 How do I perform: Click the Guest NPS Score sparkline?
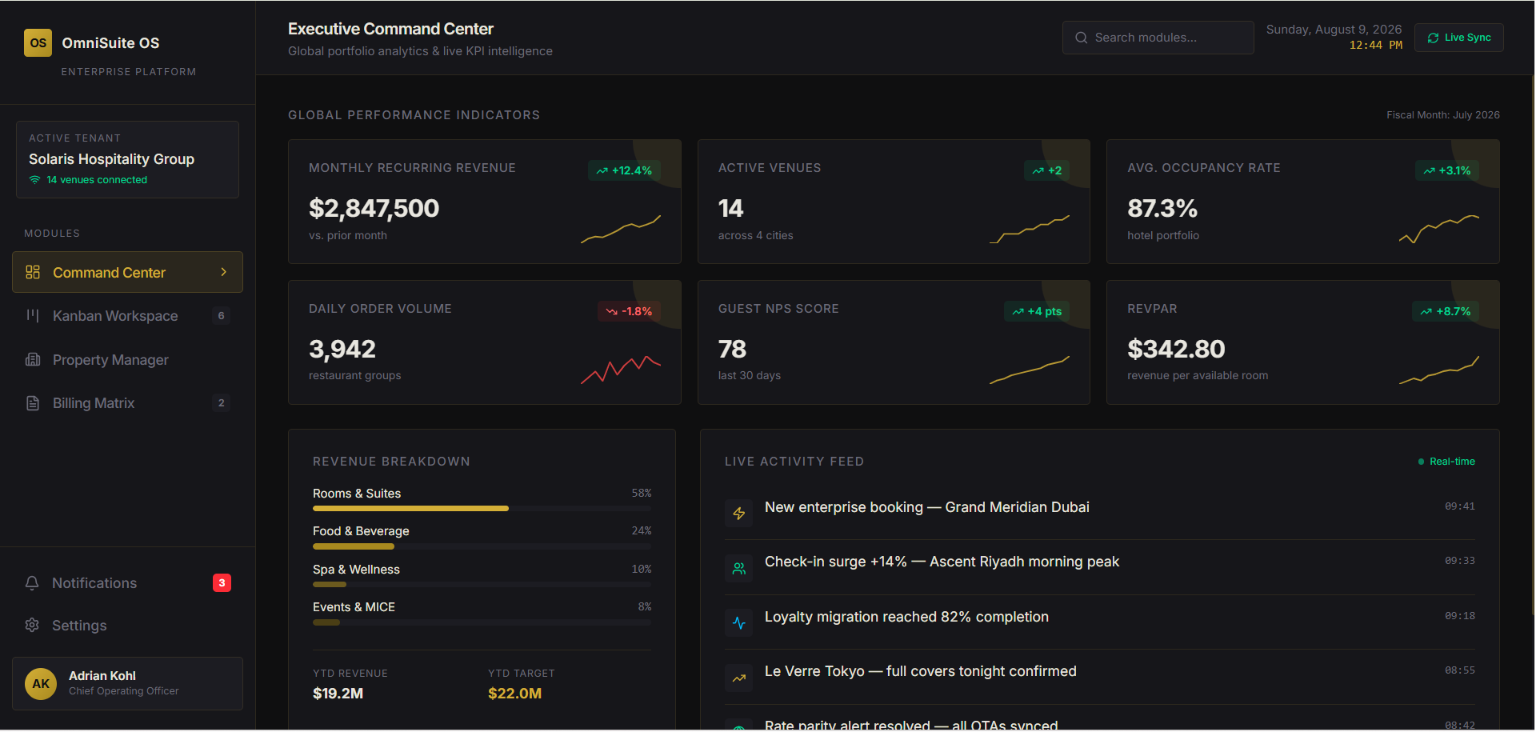click(1030, 369)
